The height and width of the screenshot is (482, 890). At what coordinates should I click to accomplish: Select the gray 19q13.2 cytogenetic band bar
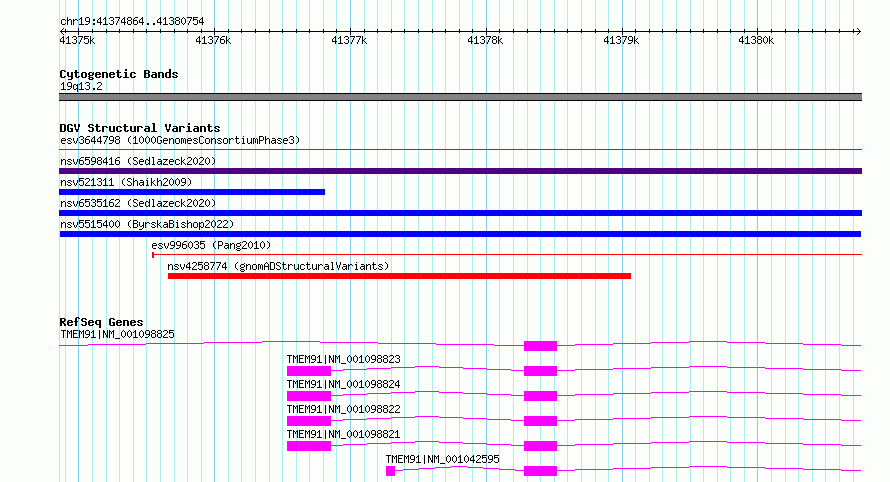click(460, 97)
